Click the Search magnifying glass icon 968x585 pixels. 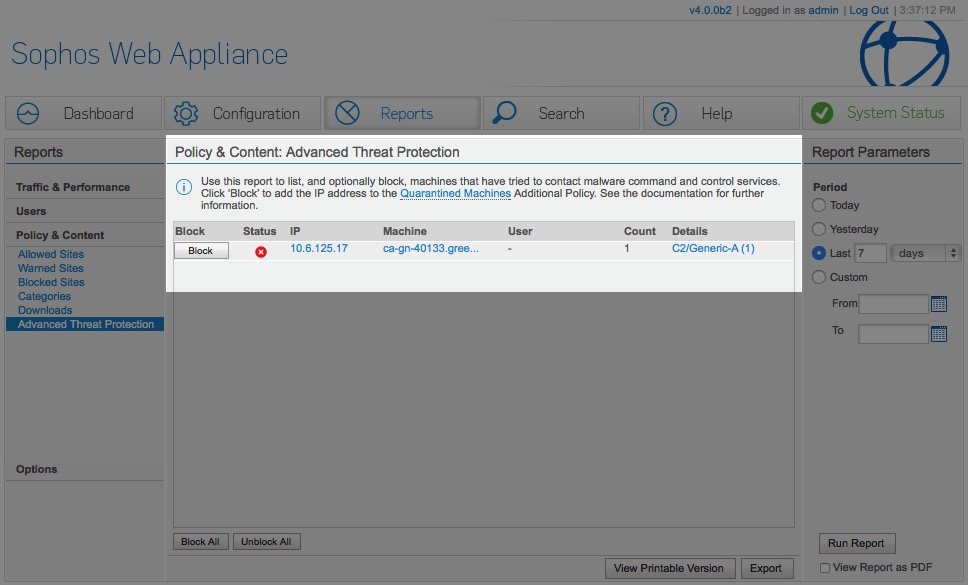(x=504, y=112)
